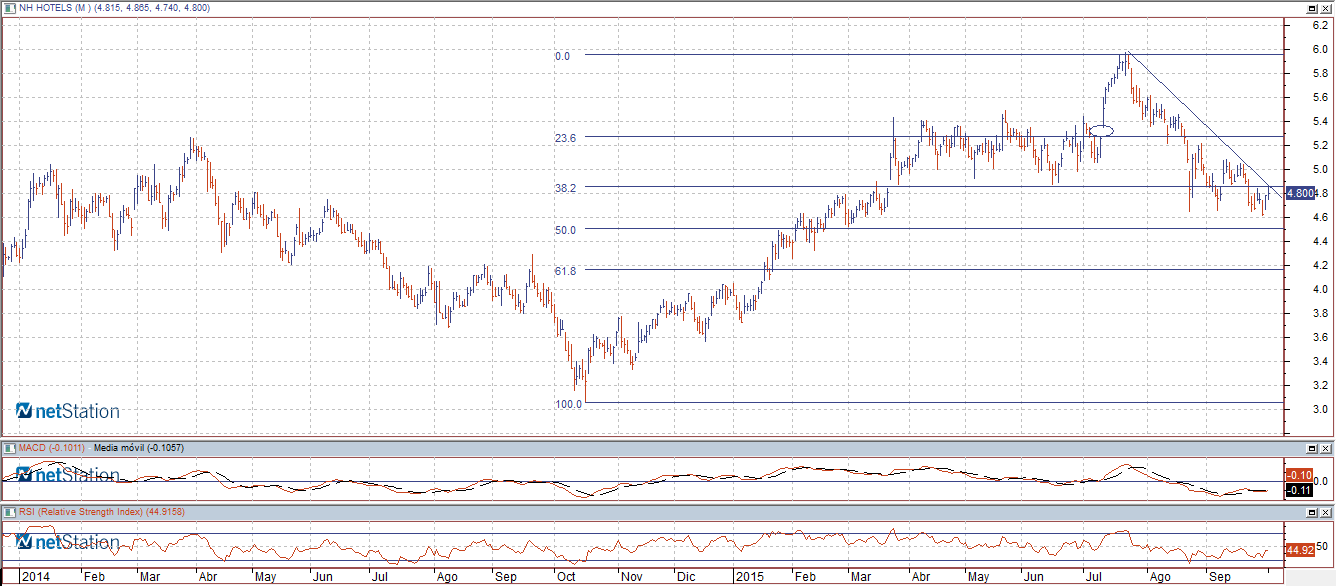Click the MACD panel icon
The width and height of the screenshot is (1336, 586).
pyautogui.click(x=9, y=447)
